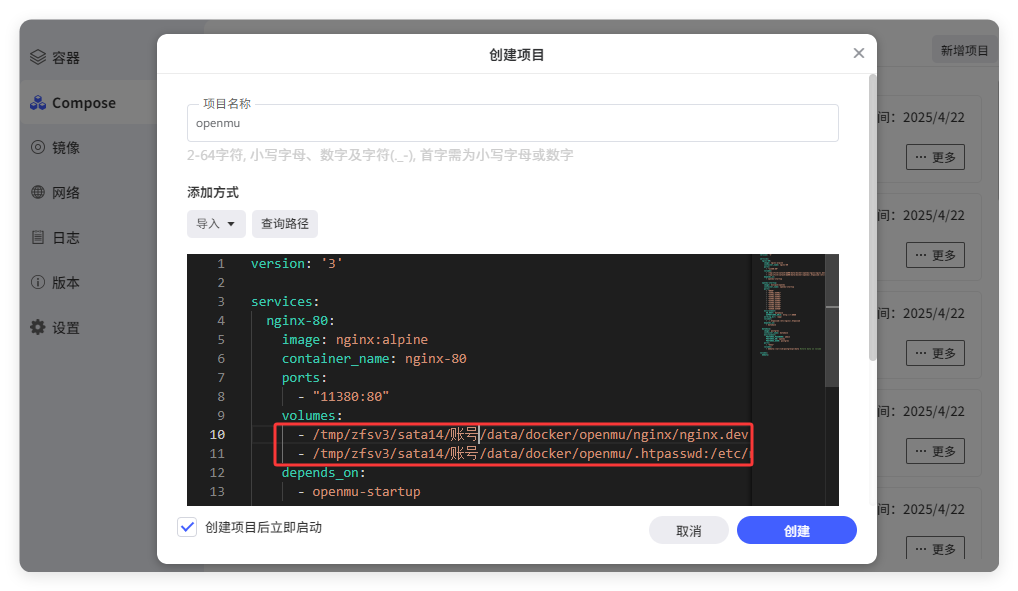Viewport: 1018px width, 591px height.
Task: Click the nginx-80: service line
Action: [301, 320]
